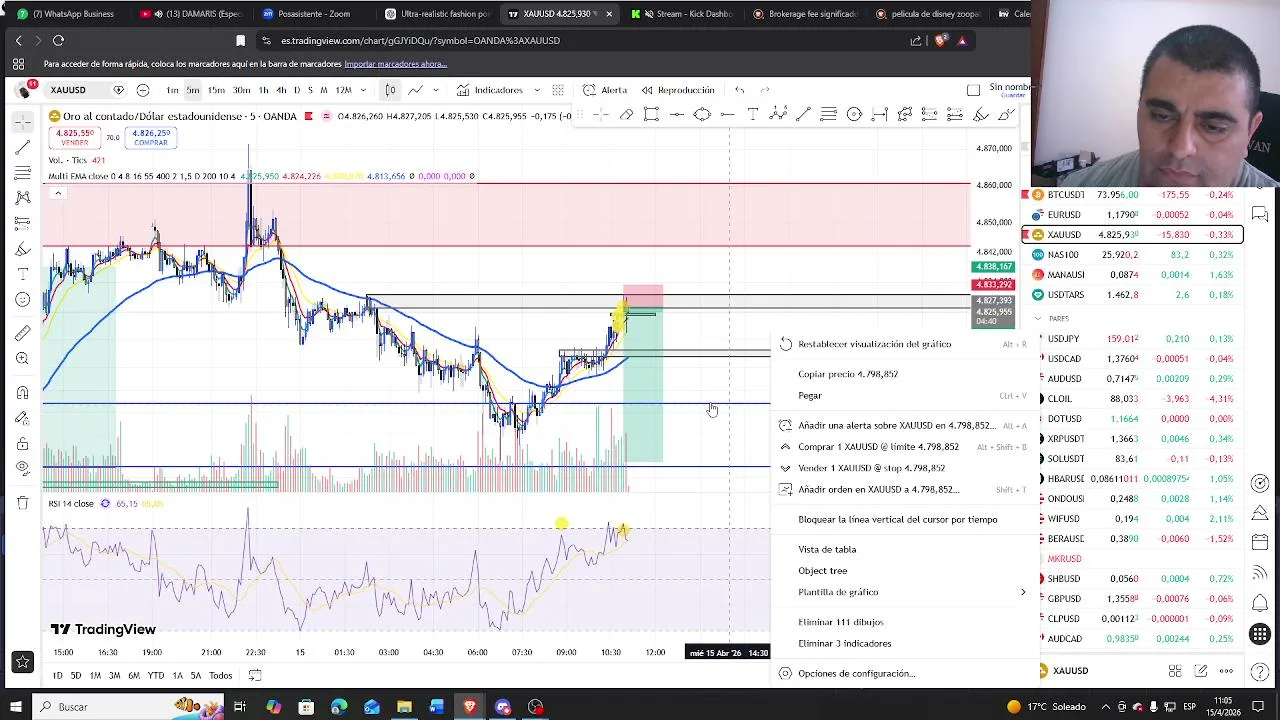
Task: Click the browser reload button
Action: click(58, 41)
